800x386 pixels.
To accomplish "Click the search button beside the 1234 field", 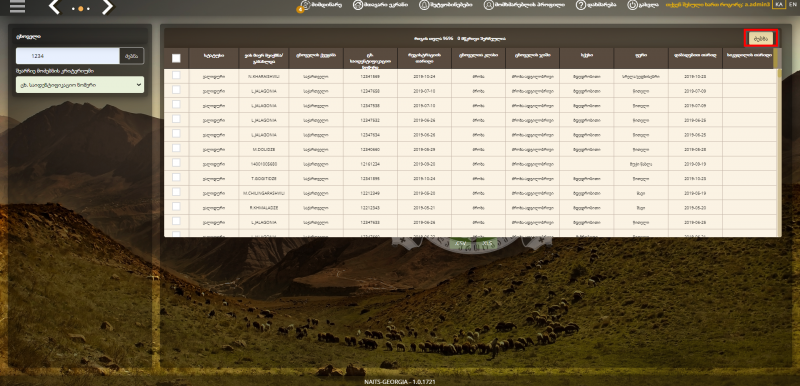I will pos(132,56).
